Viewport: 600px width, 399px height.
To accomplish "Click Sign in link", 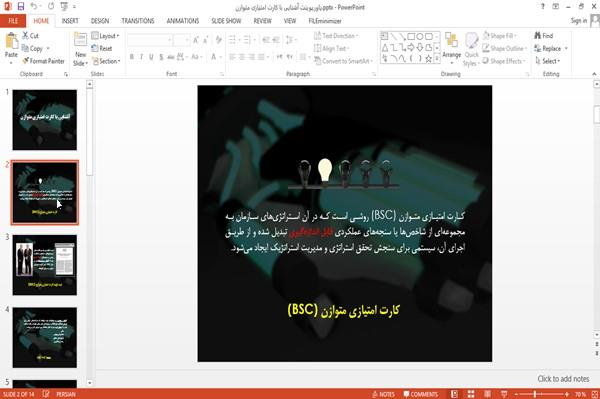I will click(x=579, y=21).
